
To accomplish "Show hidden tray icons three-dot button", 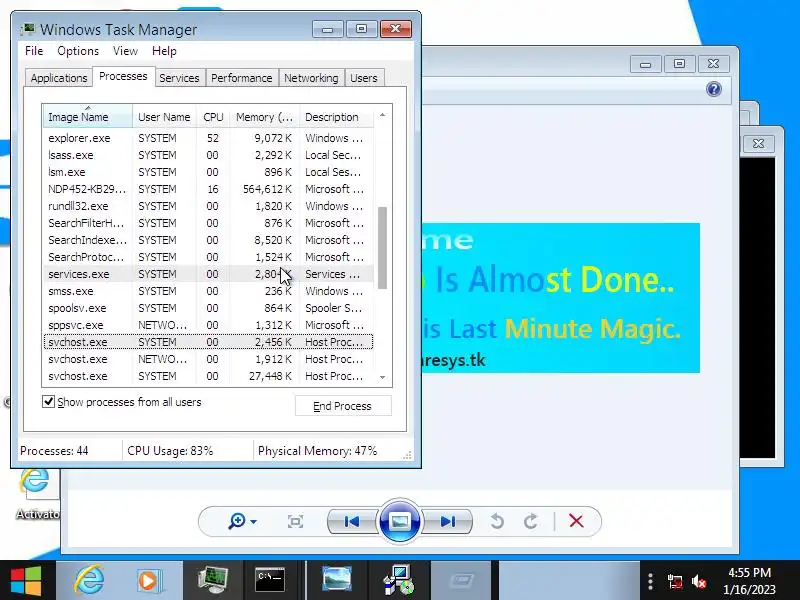I will [x=650, y=581].
